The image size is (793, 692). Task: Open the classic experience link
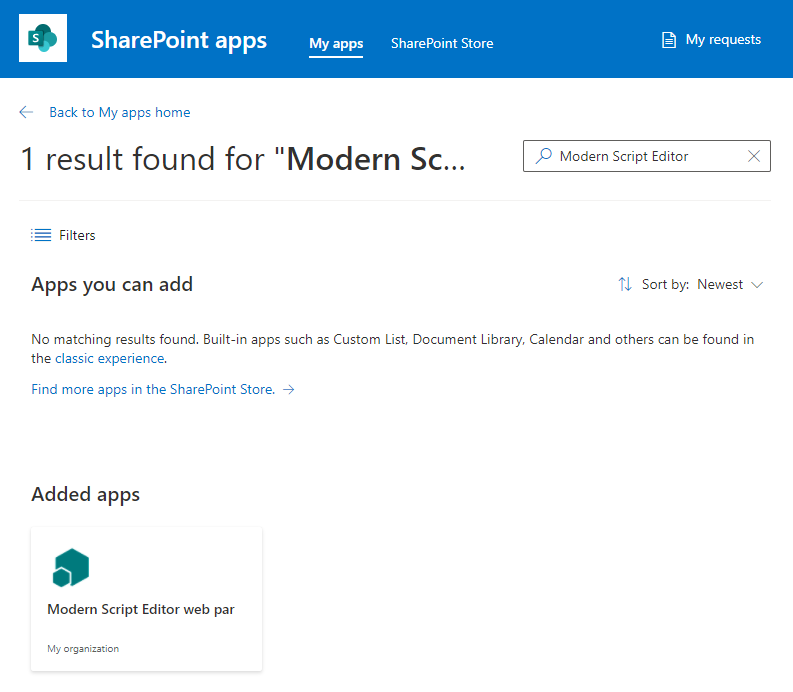coord(109,358)
